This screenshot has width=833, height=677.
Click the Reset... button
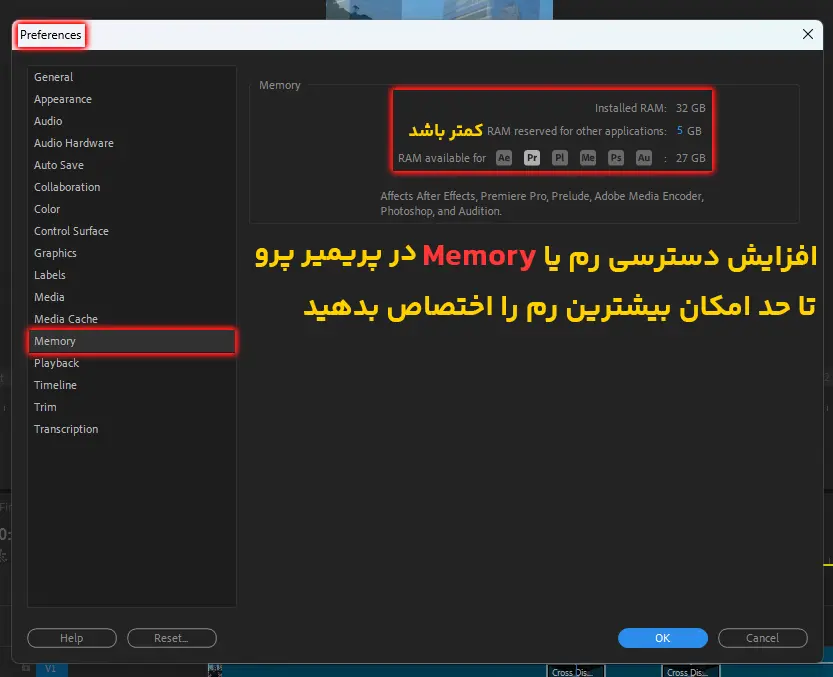click(x=172, y=638)
